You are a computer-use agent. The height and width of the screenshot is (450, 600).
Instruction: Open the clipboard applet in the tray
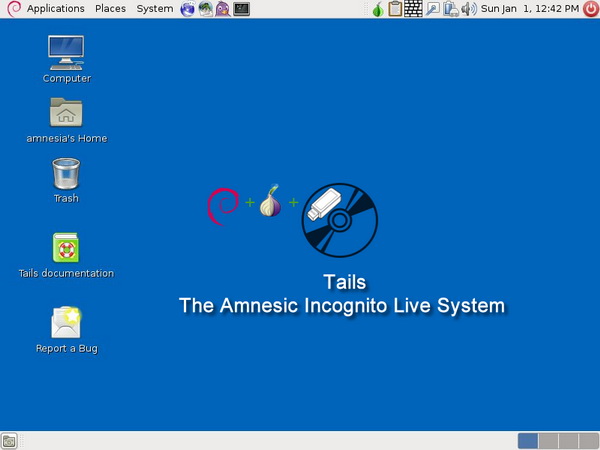395,9
